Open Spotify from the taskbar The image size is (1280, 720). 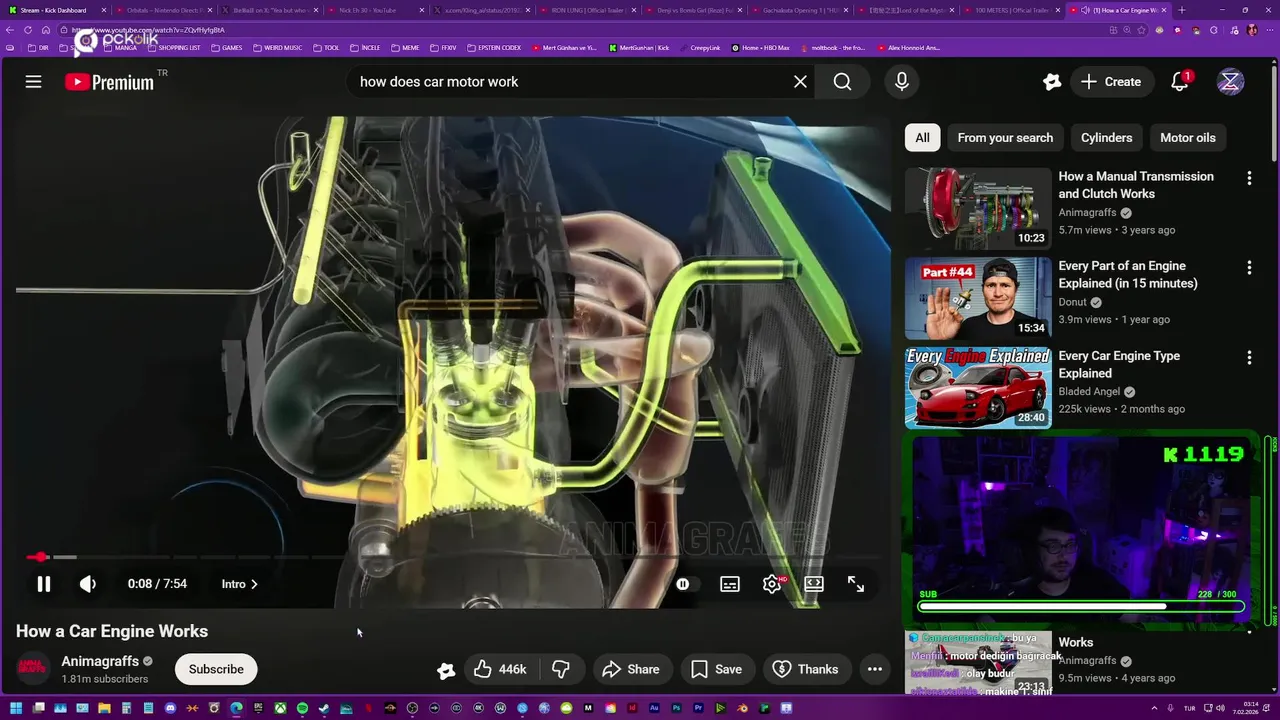pyautogui.click(x=302, y=708)
